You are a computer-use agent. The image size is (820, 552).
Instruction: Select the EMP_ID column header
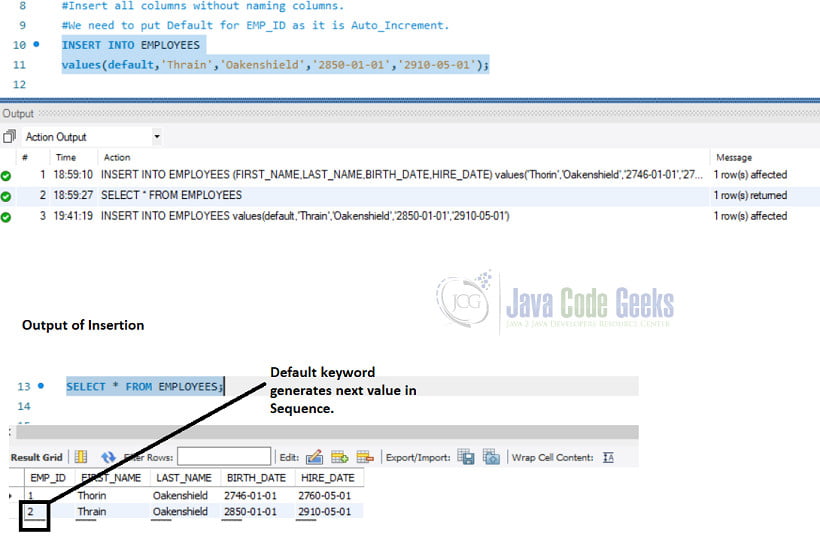click(48, 478)
